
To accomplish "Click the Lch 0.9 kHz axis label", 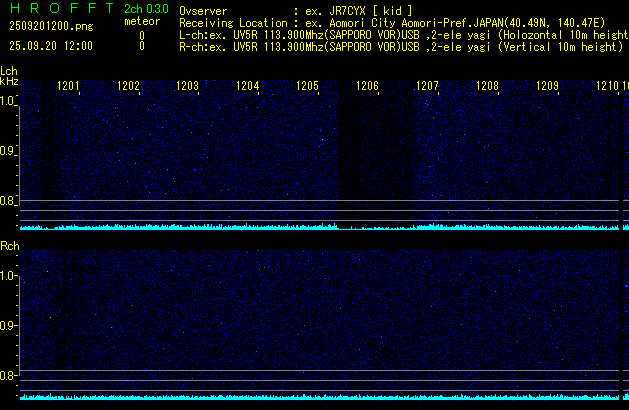I will (x=8, y=151).
